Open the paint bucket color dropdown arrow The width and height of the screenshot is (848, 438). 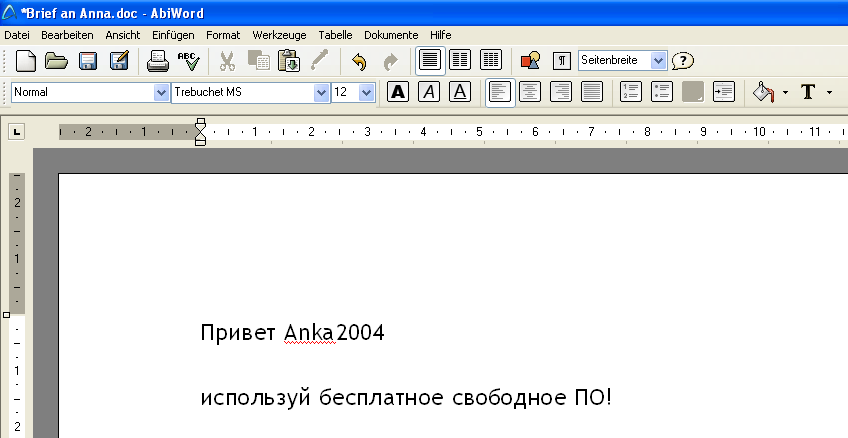pyautogui.click(x=785, y=92)
